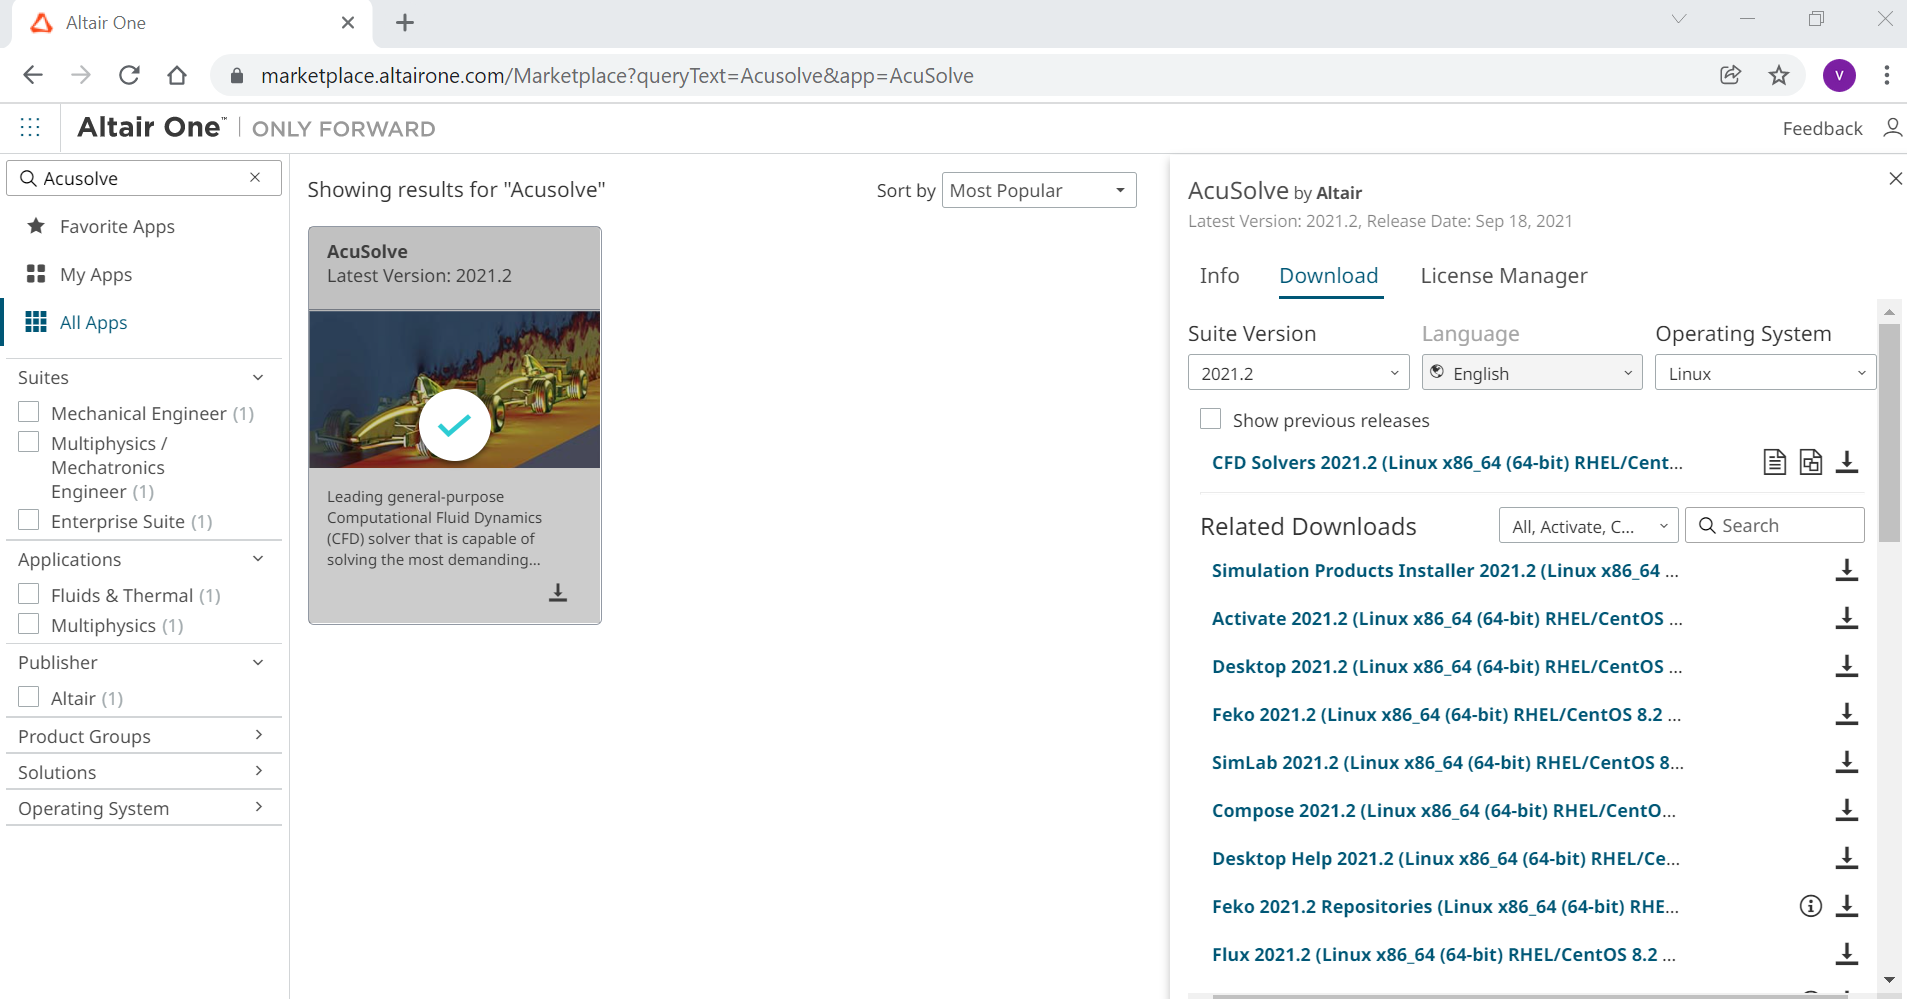Open the SimLab 2021.2 download link

[x=1446, y=762]
